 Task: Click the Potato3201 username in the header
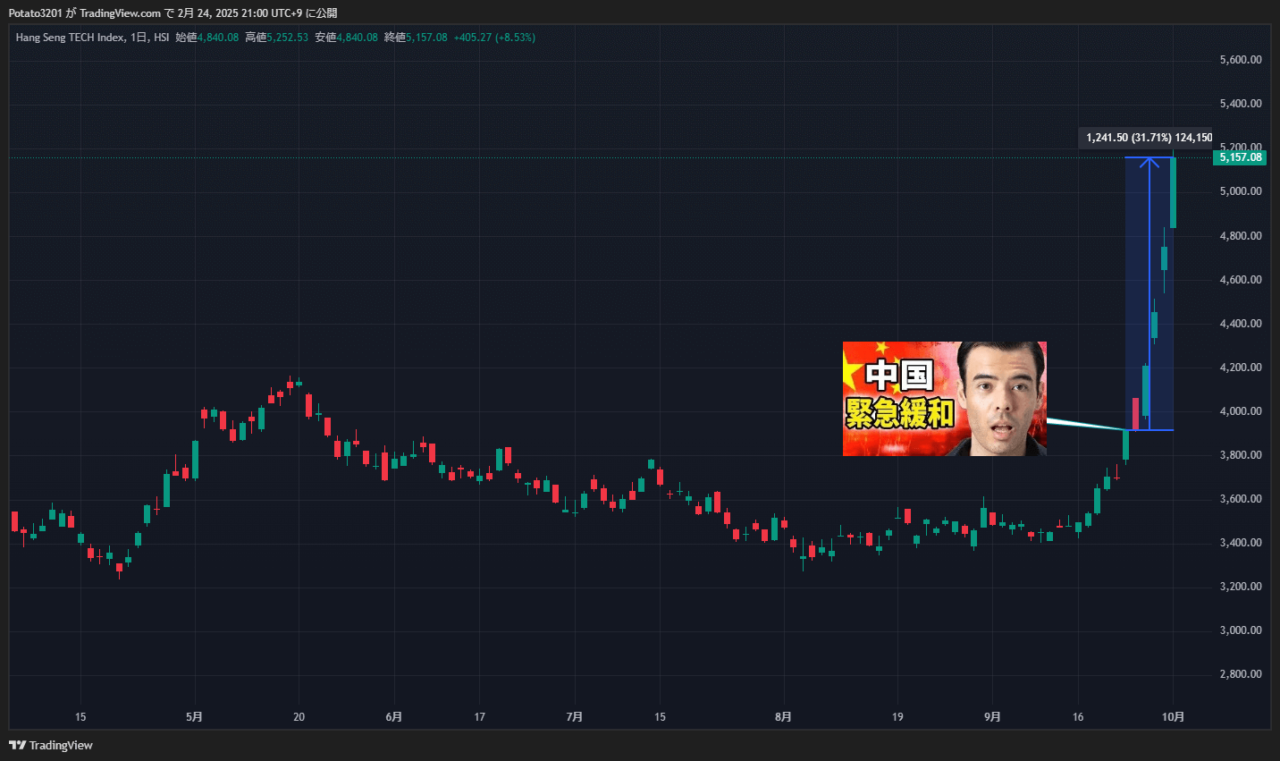pyautogui.click(x=35, y=13)
